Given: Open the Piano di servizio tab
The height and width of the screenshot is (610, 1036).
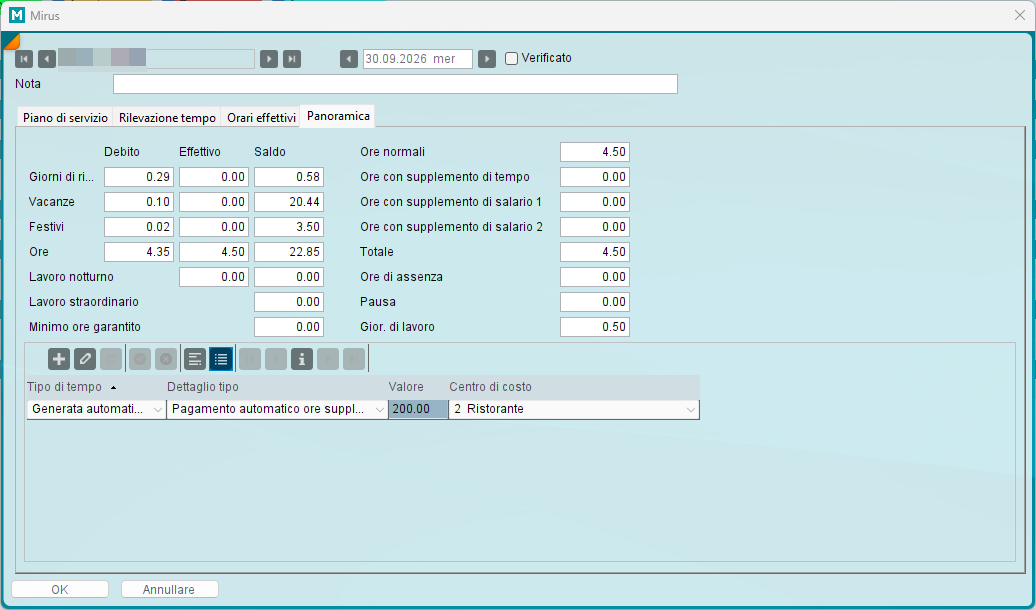Looking at the screenshot, I should tap(65, 118).
